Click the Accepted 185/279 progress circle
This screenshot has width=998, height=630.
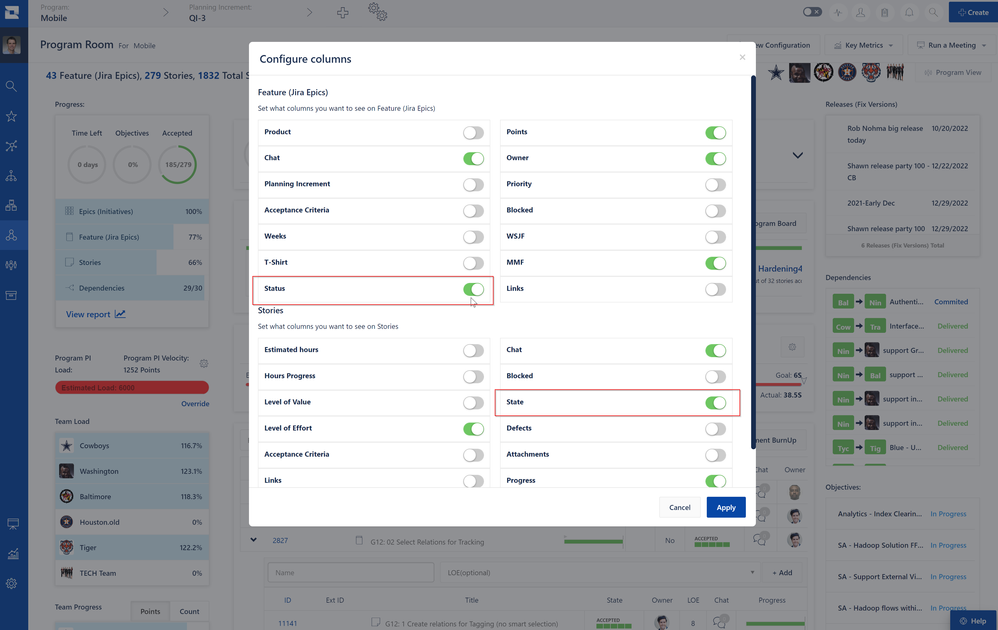pos(178,164)
